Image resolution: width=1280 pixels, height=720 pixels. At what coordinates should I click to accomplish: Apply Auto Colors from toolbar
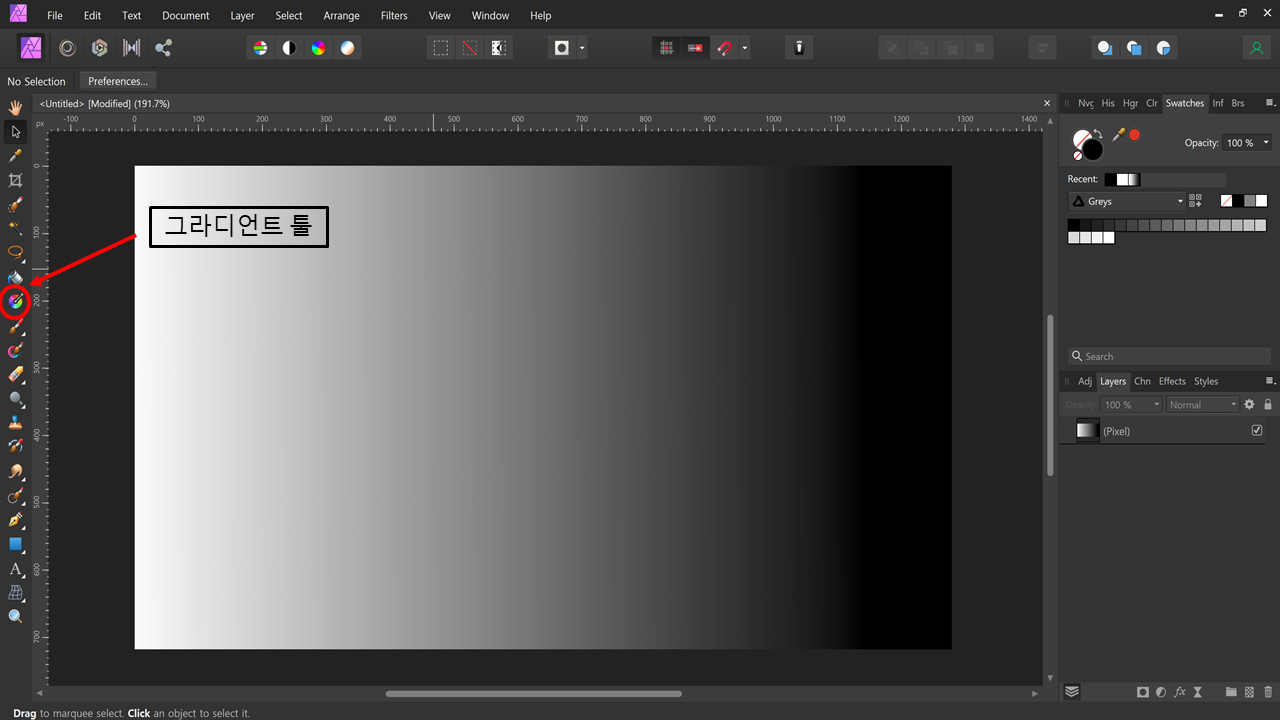click(318, 47)
